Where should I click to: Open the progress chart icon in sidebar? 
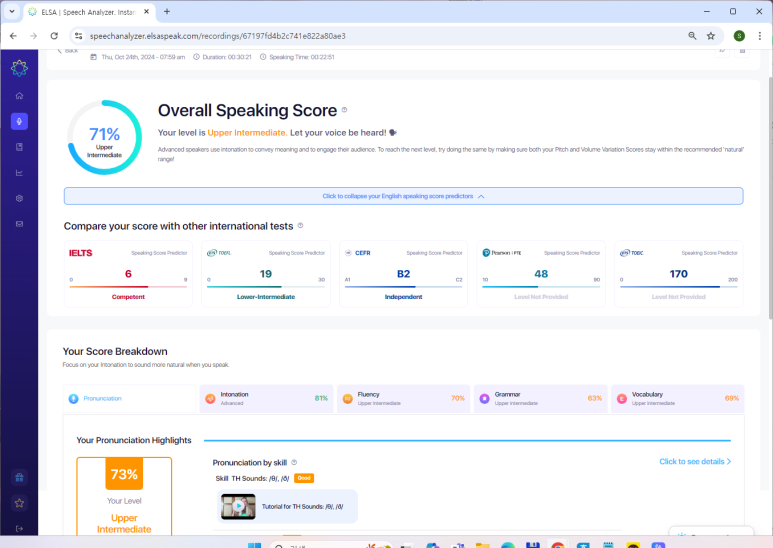click(19, 172)
